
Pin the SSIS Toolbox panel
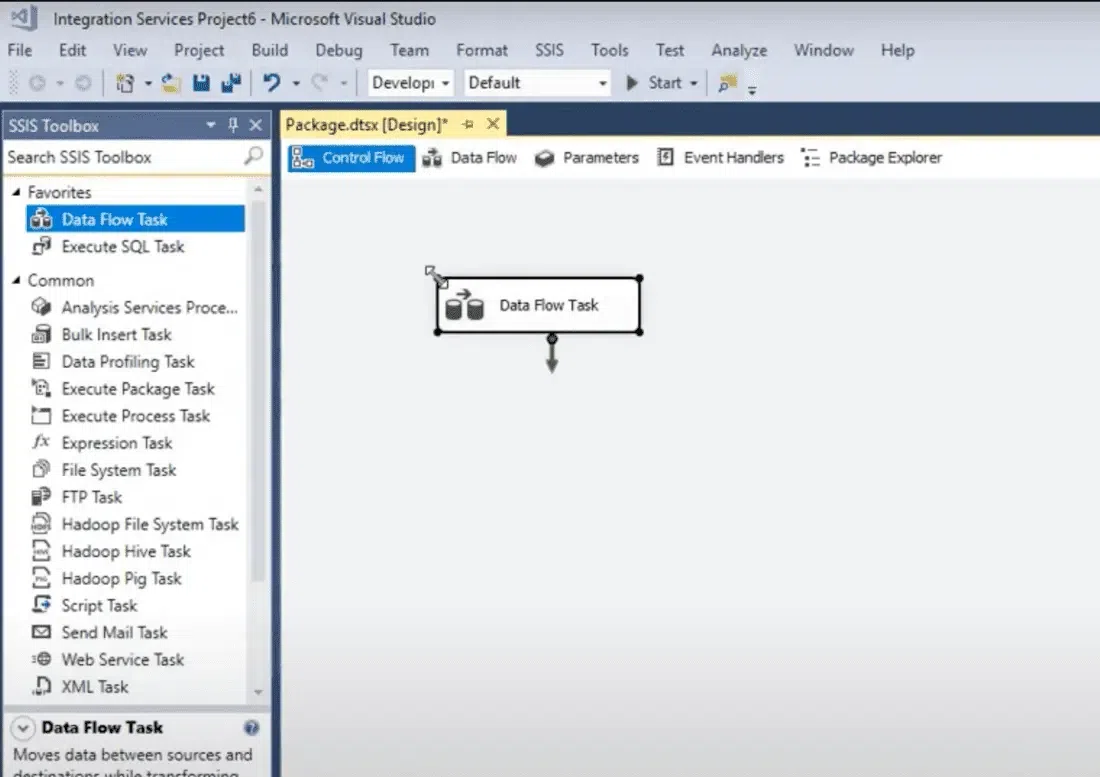point(234,125)
